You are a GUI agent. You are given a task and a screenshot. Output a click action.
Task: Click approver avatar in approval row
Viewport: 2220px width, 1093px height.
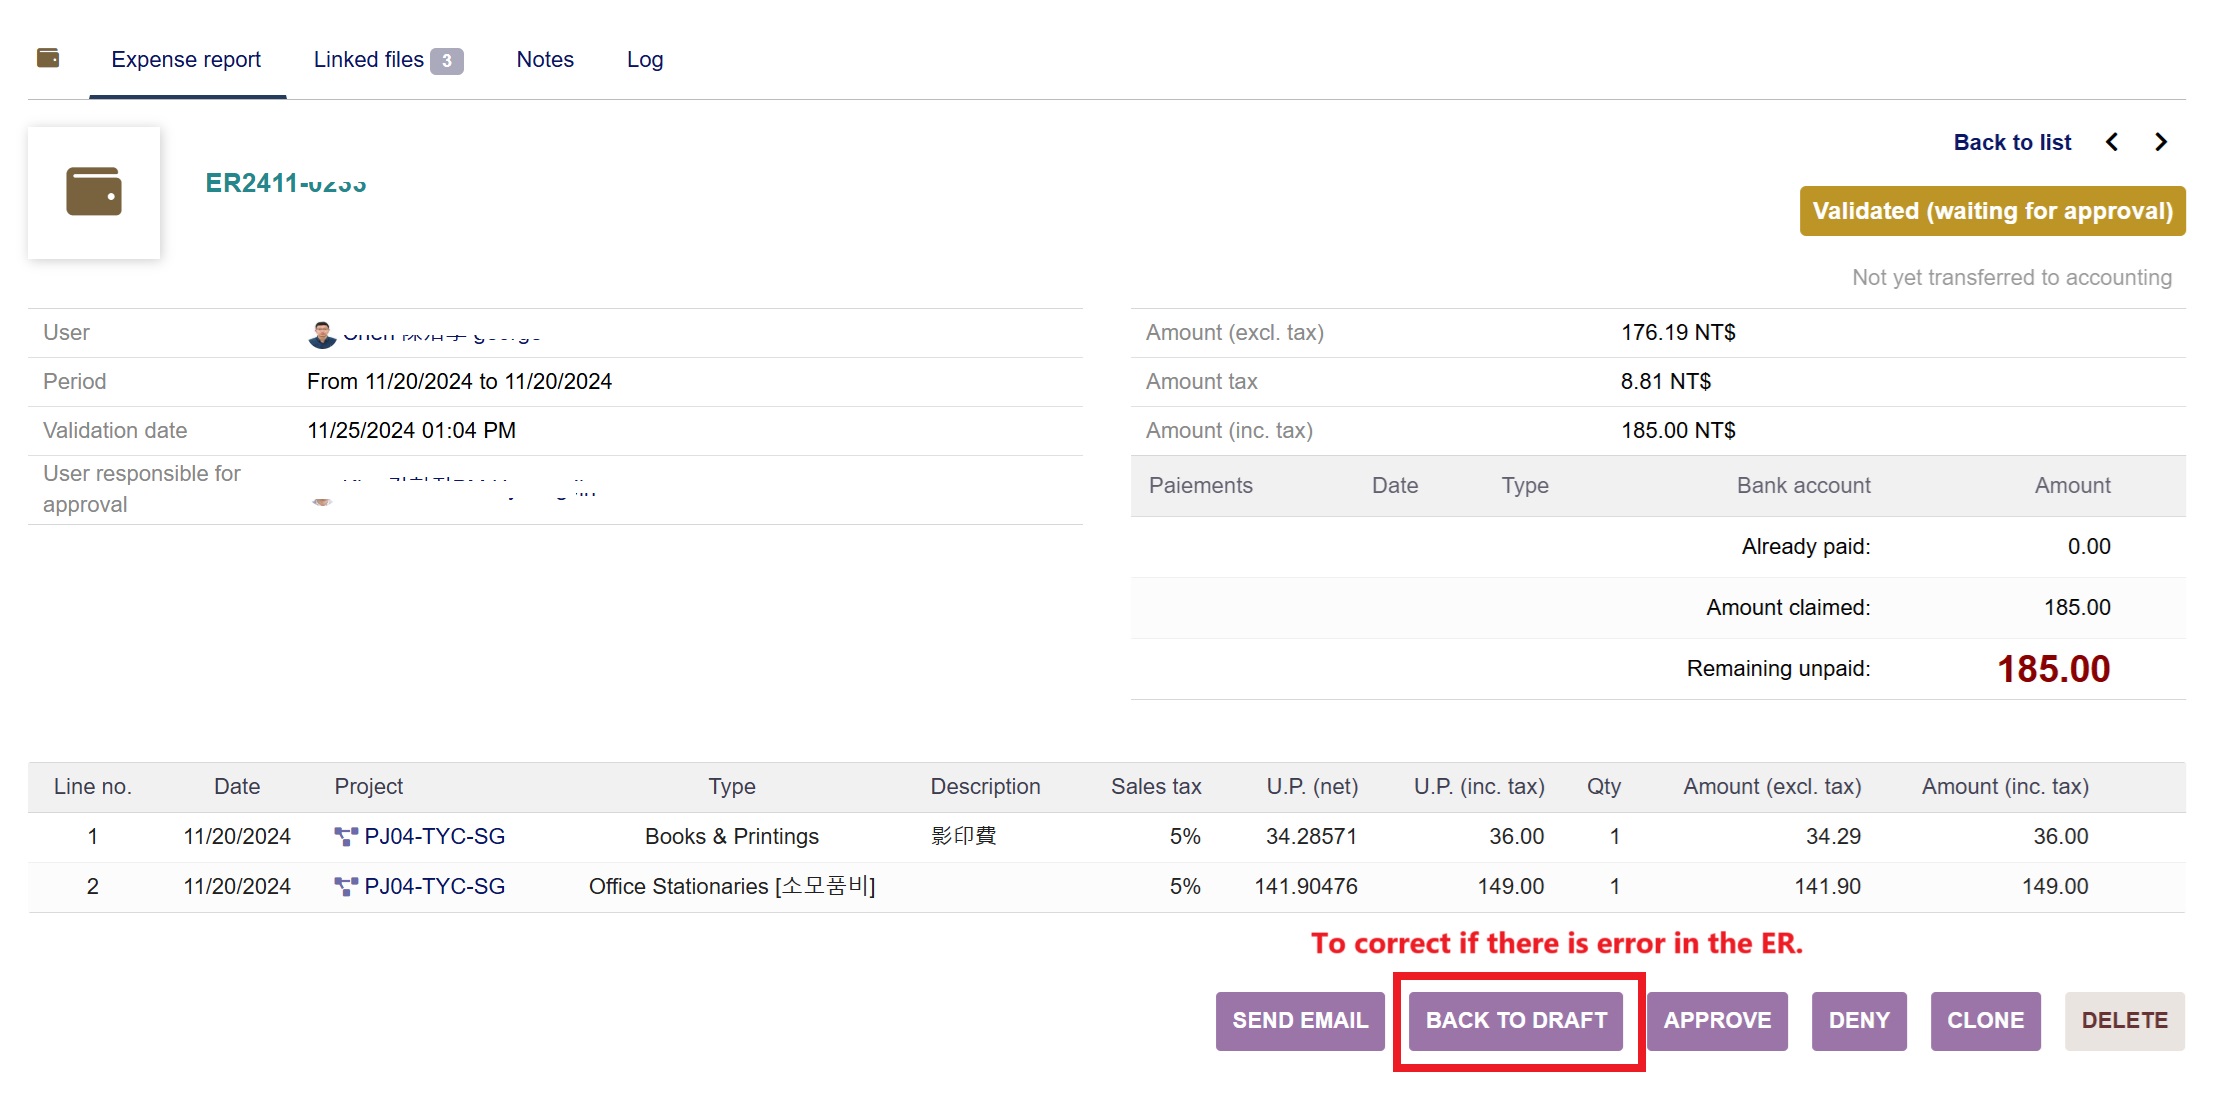322,500
